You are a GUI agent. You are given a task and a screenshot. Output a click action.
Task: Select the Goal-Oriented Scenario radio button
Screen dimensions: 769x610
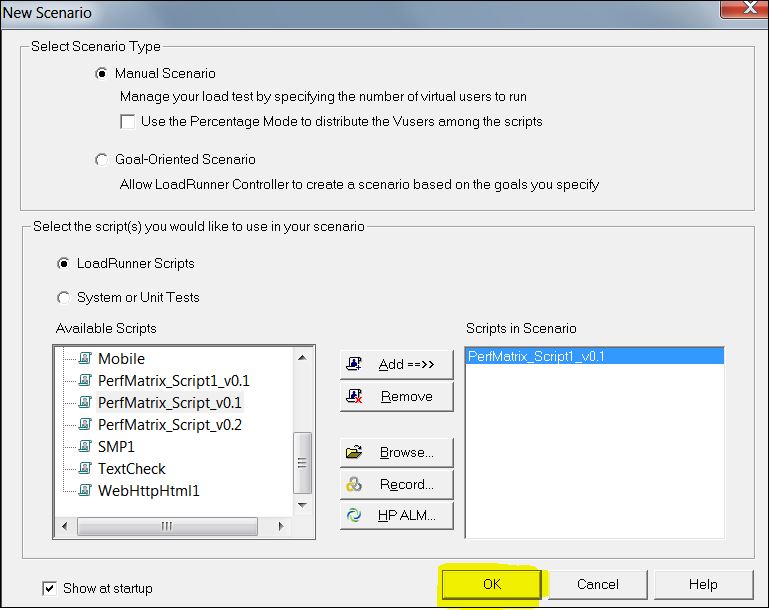coord(101,160)
